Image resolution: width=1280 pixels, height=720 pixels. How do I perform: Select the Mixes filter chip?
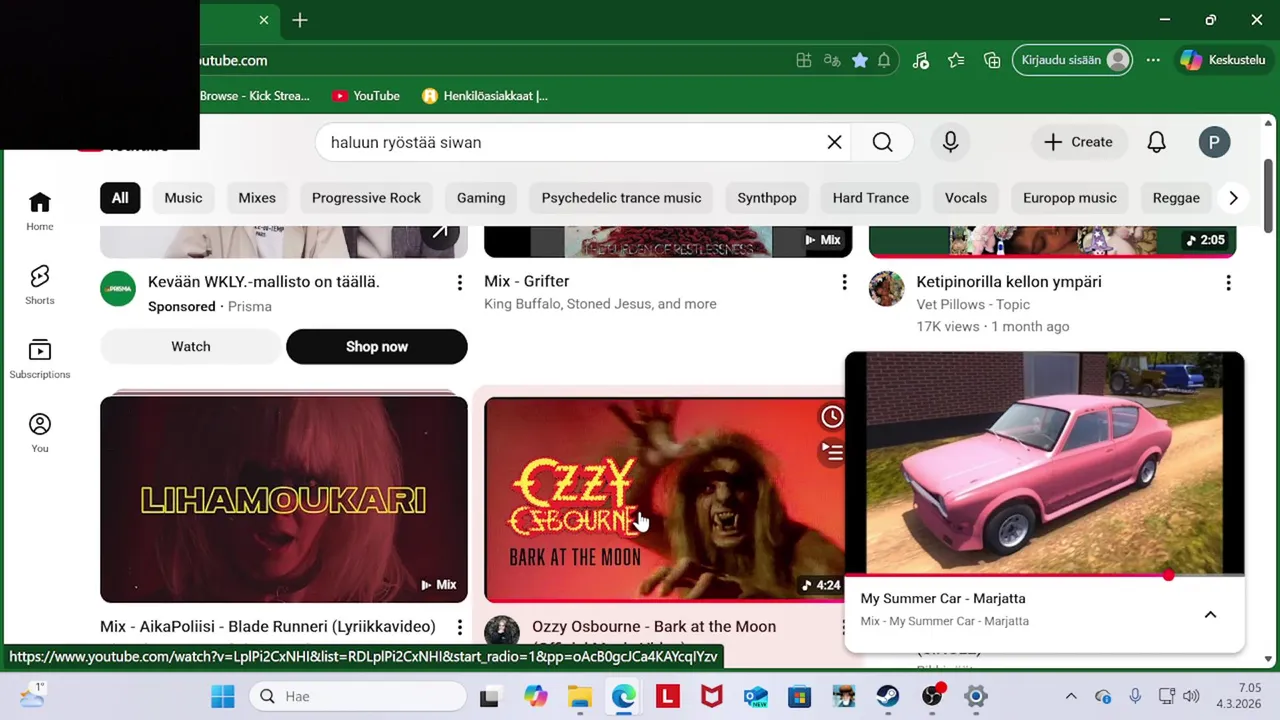[257, 198]
